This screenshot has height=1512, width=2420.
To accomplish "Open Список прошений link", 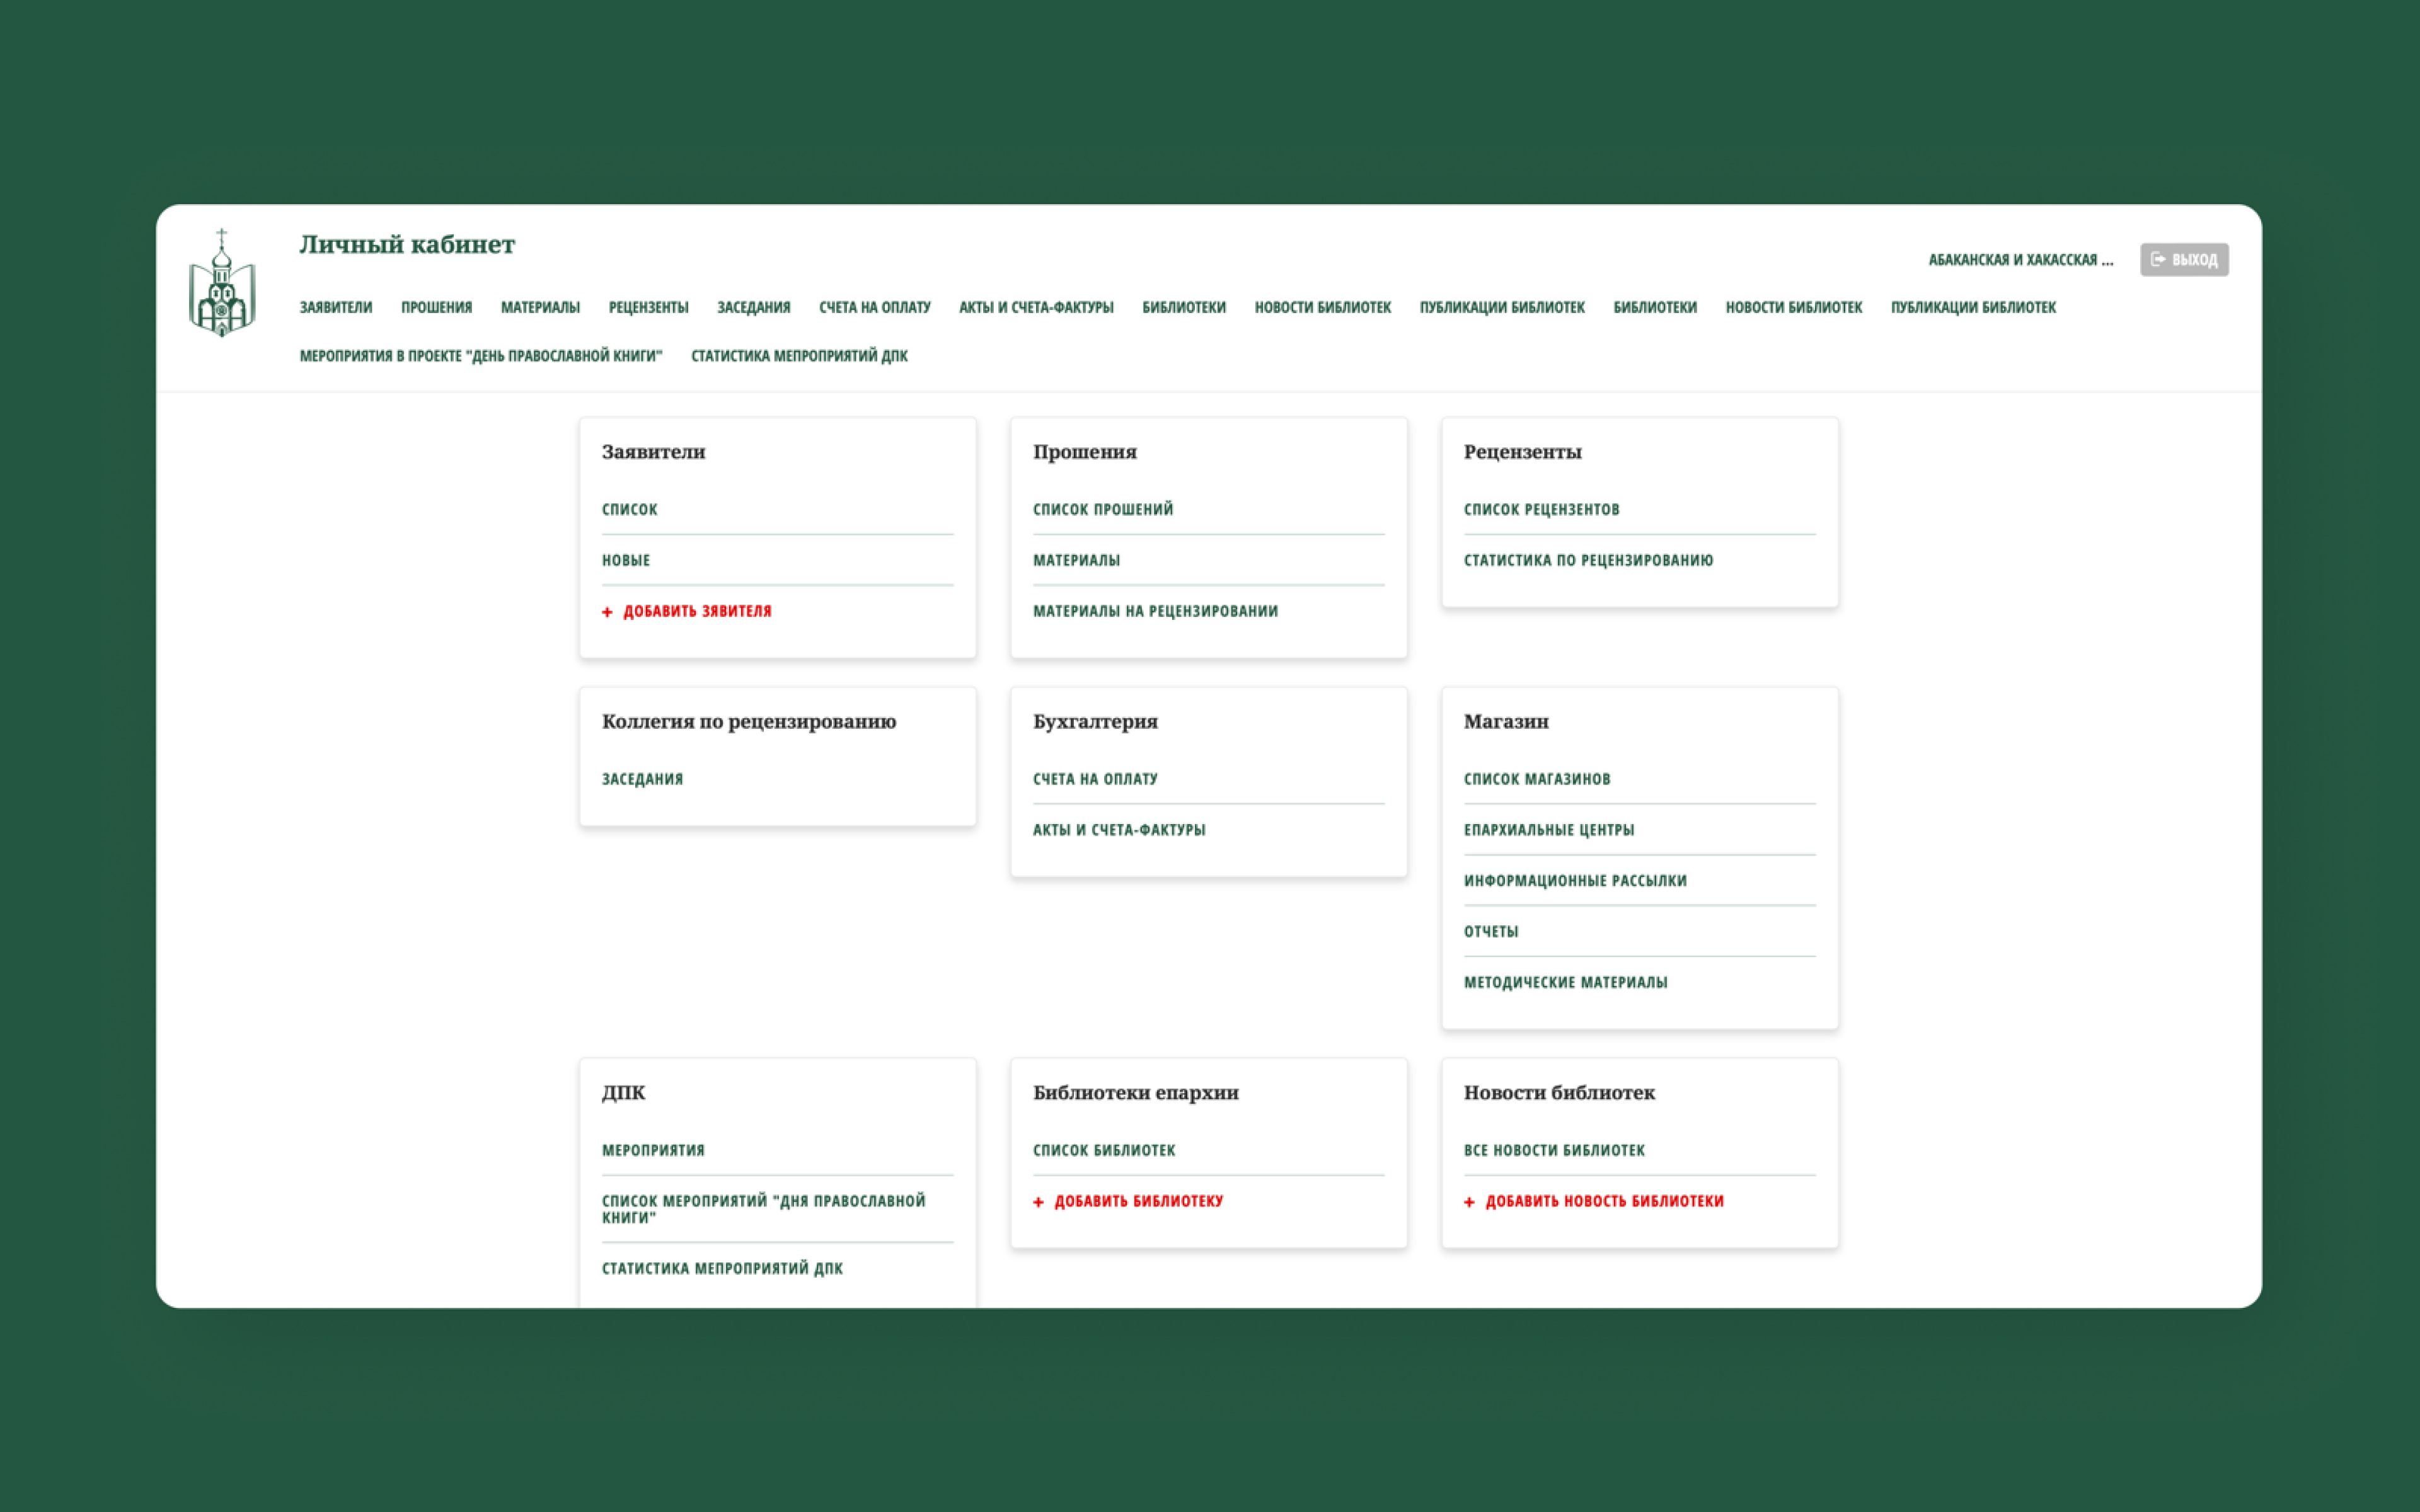I will coord(1103,510).
